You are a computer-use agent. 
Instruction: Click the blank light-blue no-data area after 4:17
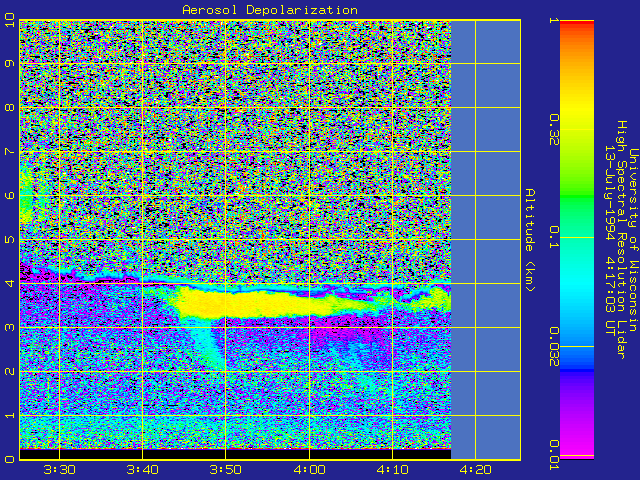click(x=486, y=240)
